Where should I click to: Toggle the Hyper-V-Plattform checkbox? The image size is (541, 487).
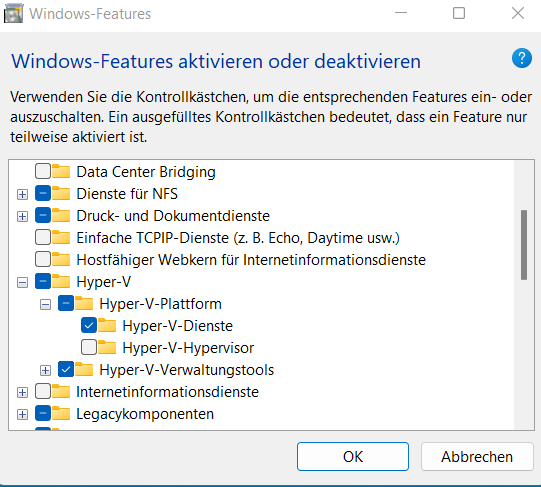click(x=66, y=303)
